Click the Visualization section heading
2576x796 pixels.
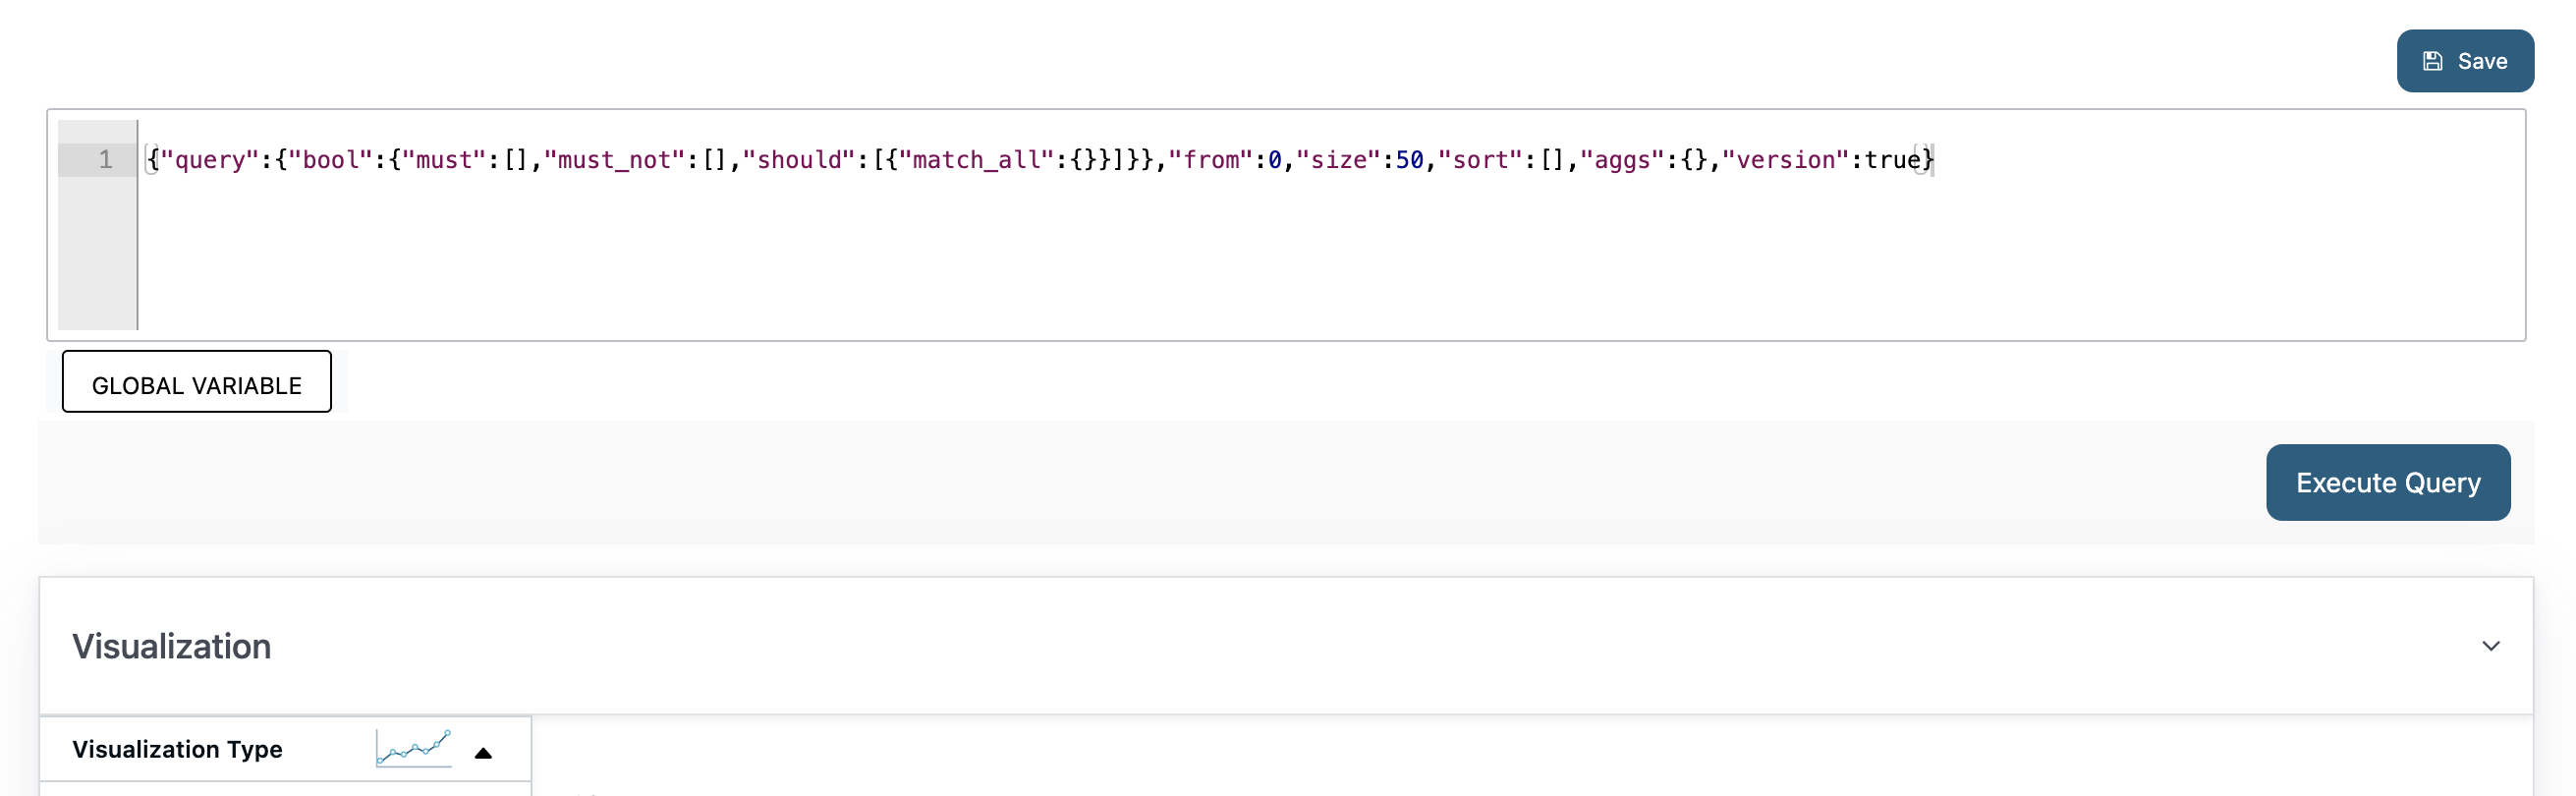[171, 646]
